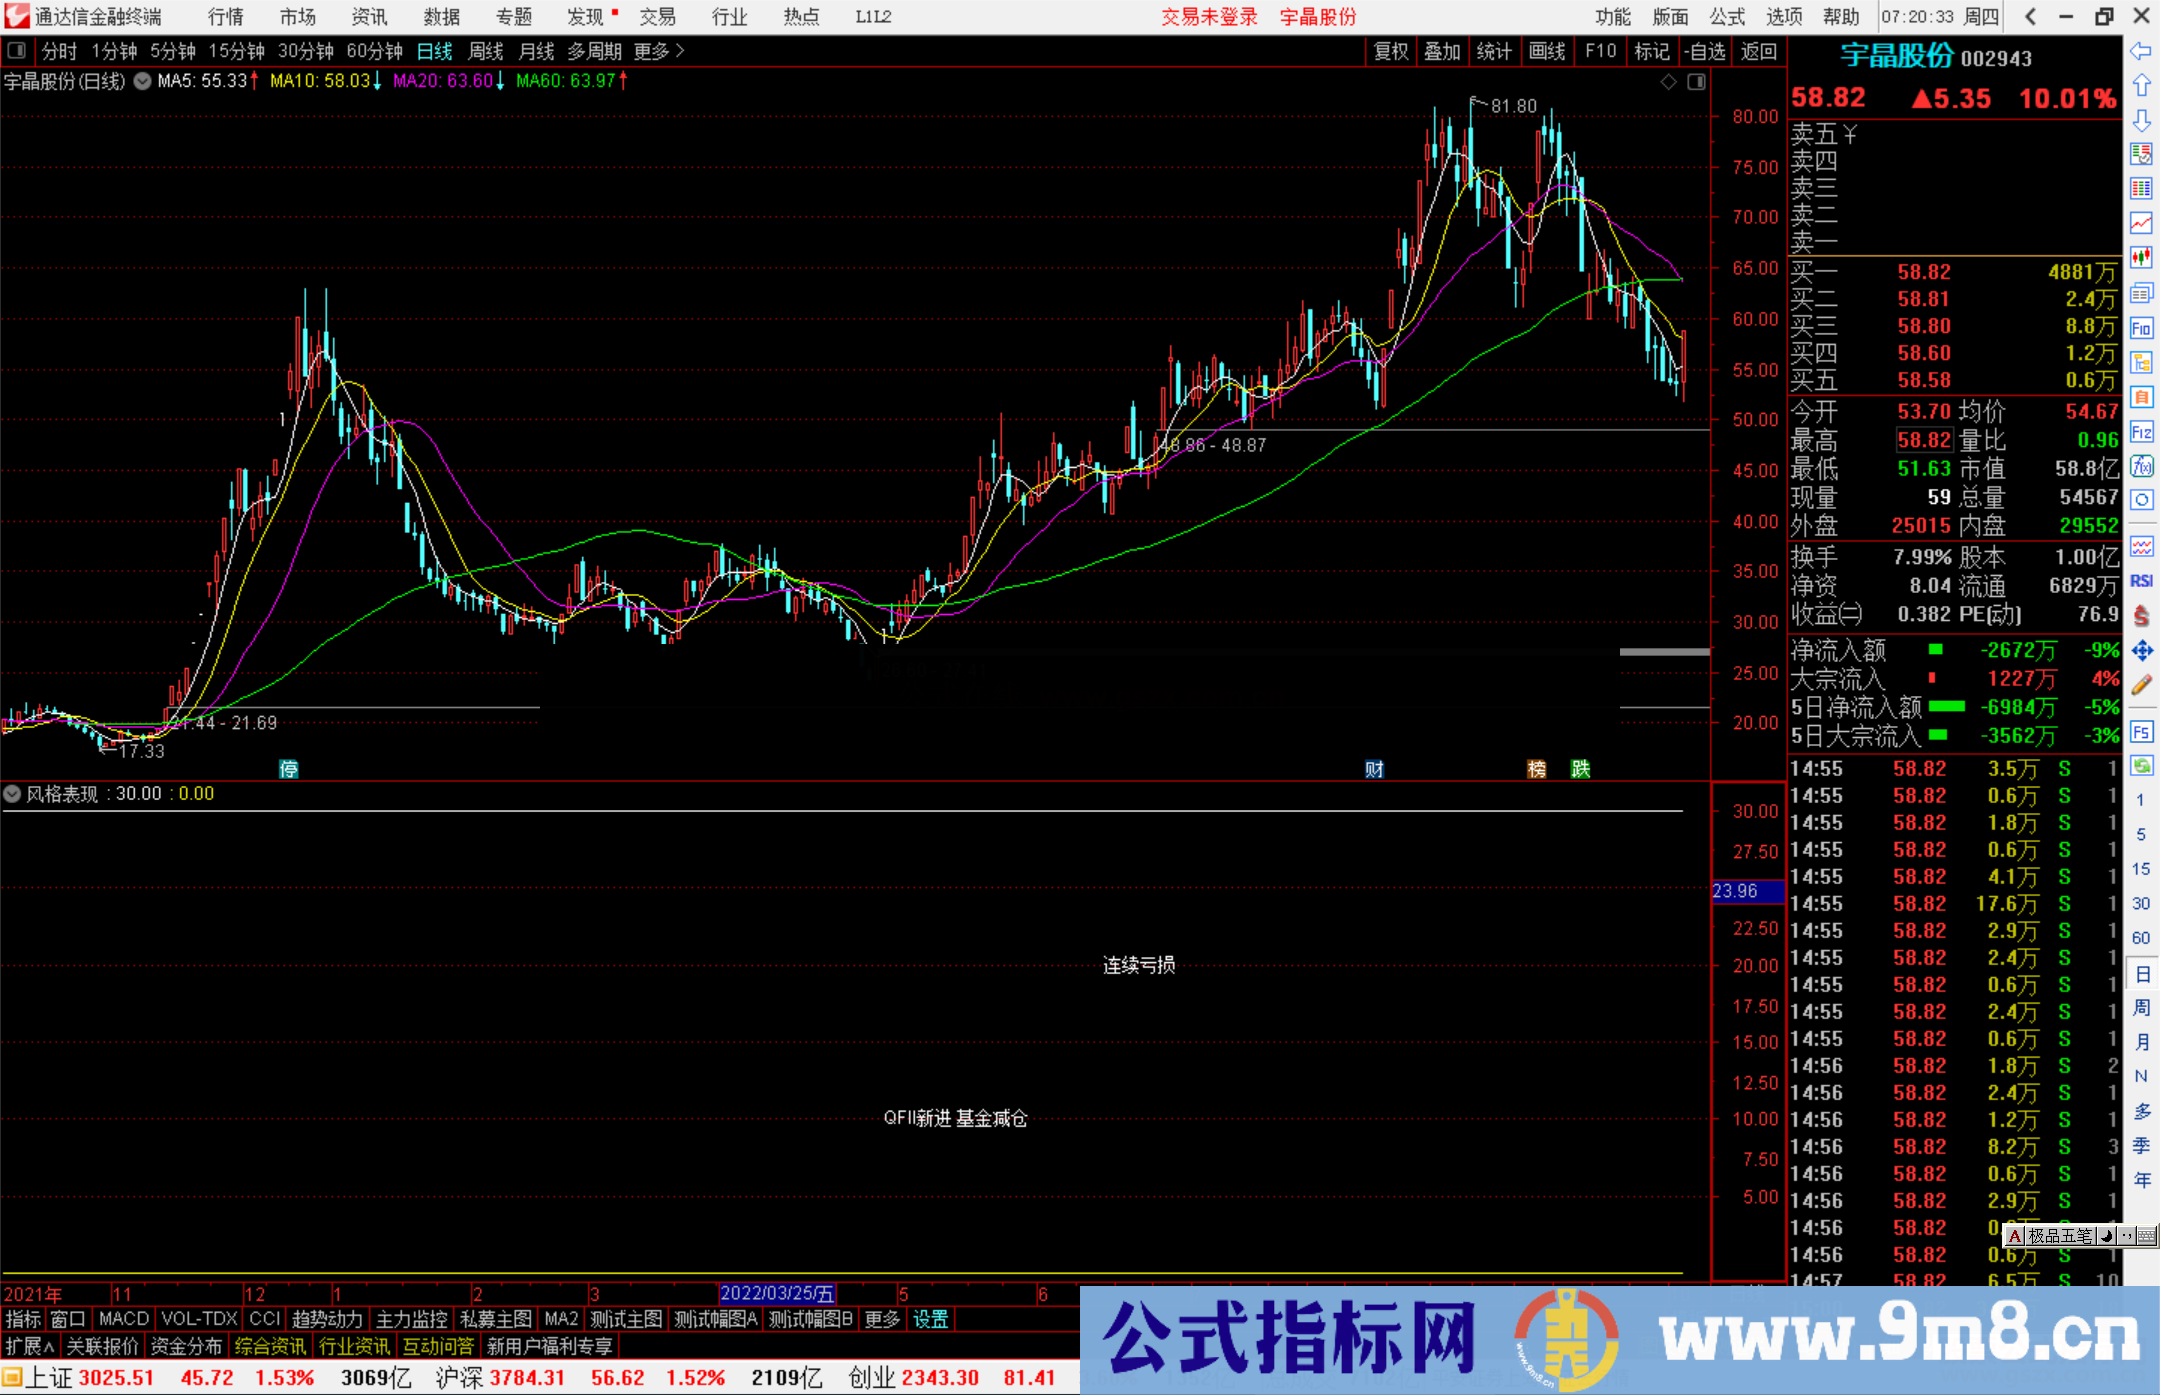Collapse the 风格表现 indicator panel arrow

12,793
